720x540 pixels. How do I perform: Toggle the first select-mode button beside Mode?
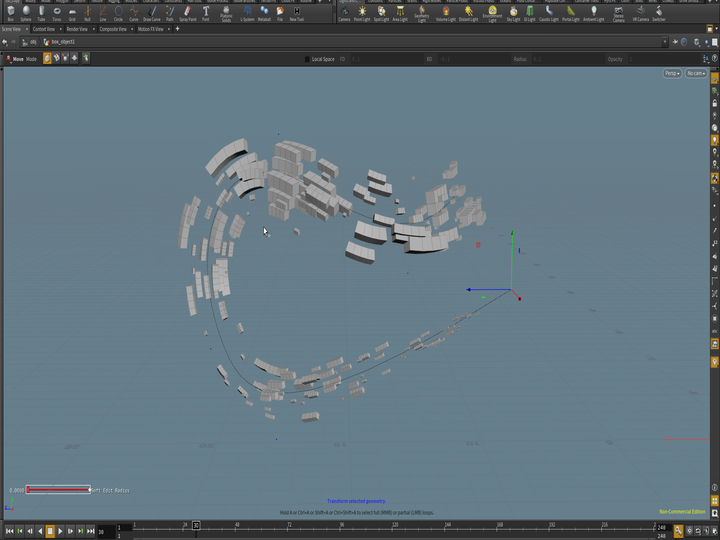[46, 59]
